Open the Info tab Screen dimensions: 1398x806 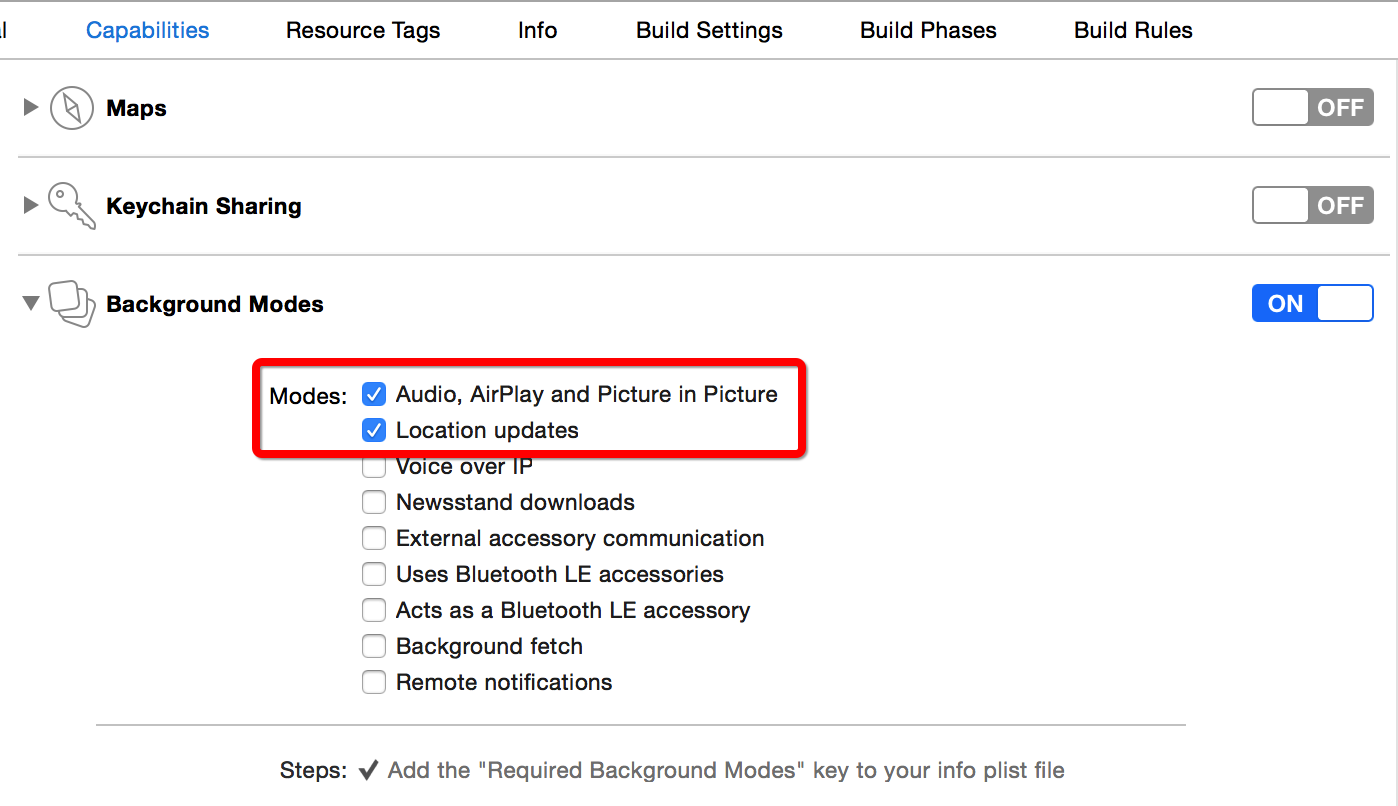tap(537, 30)
